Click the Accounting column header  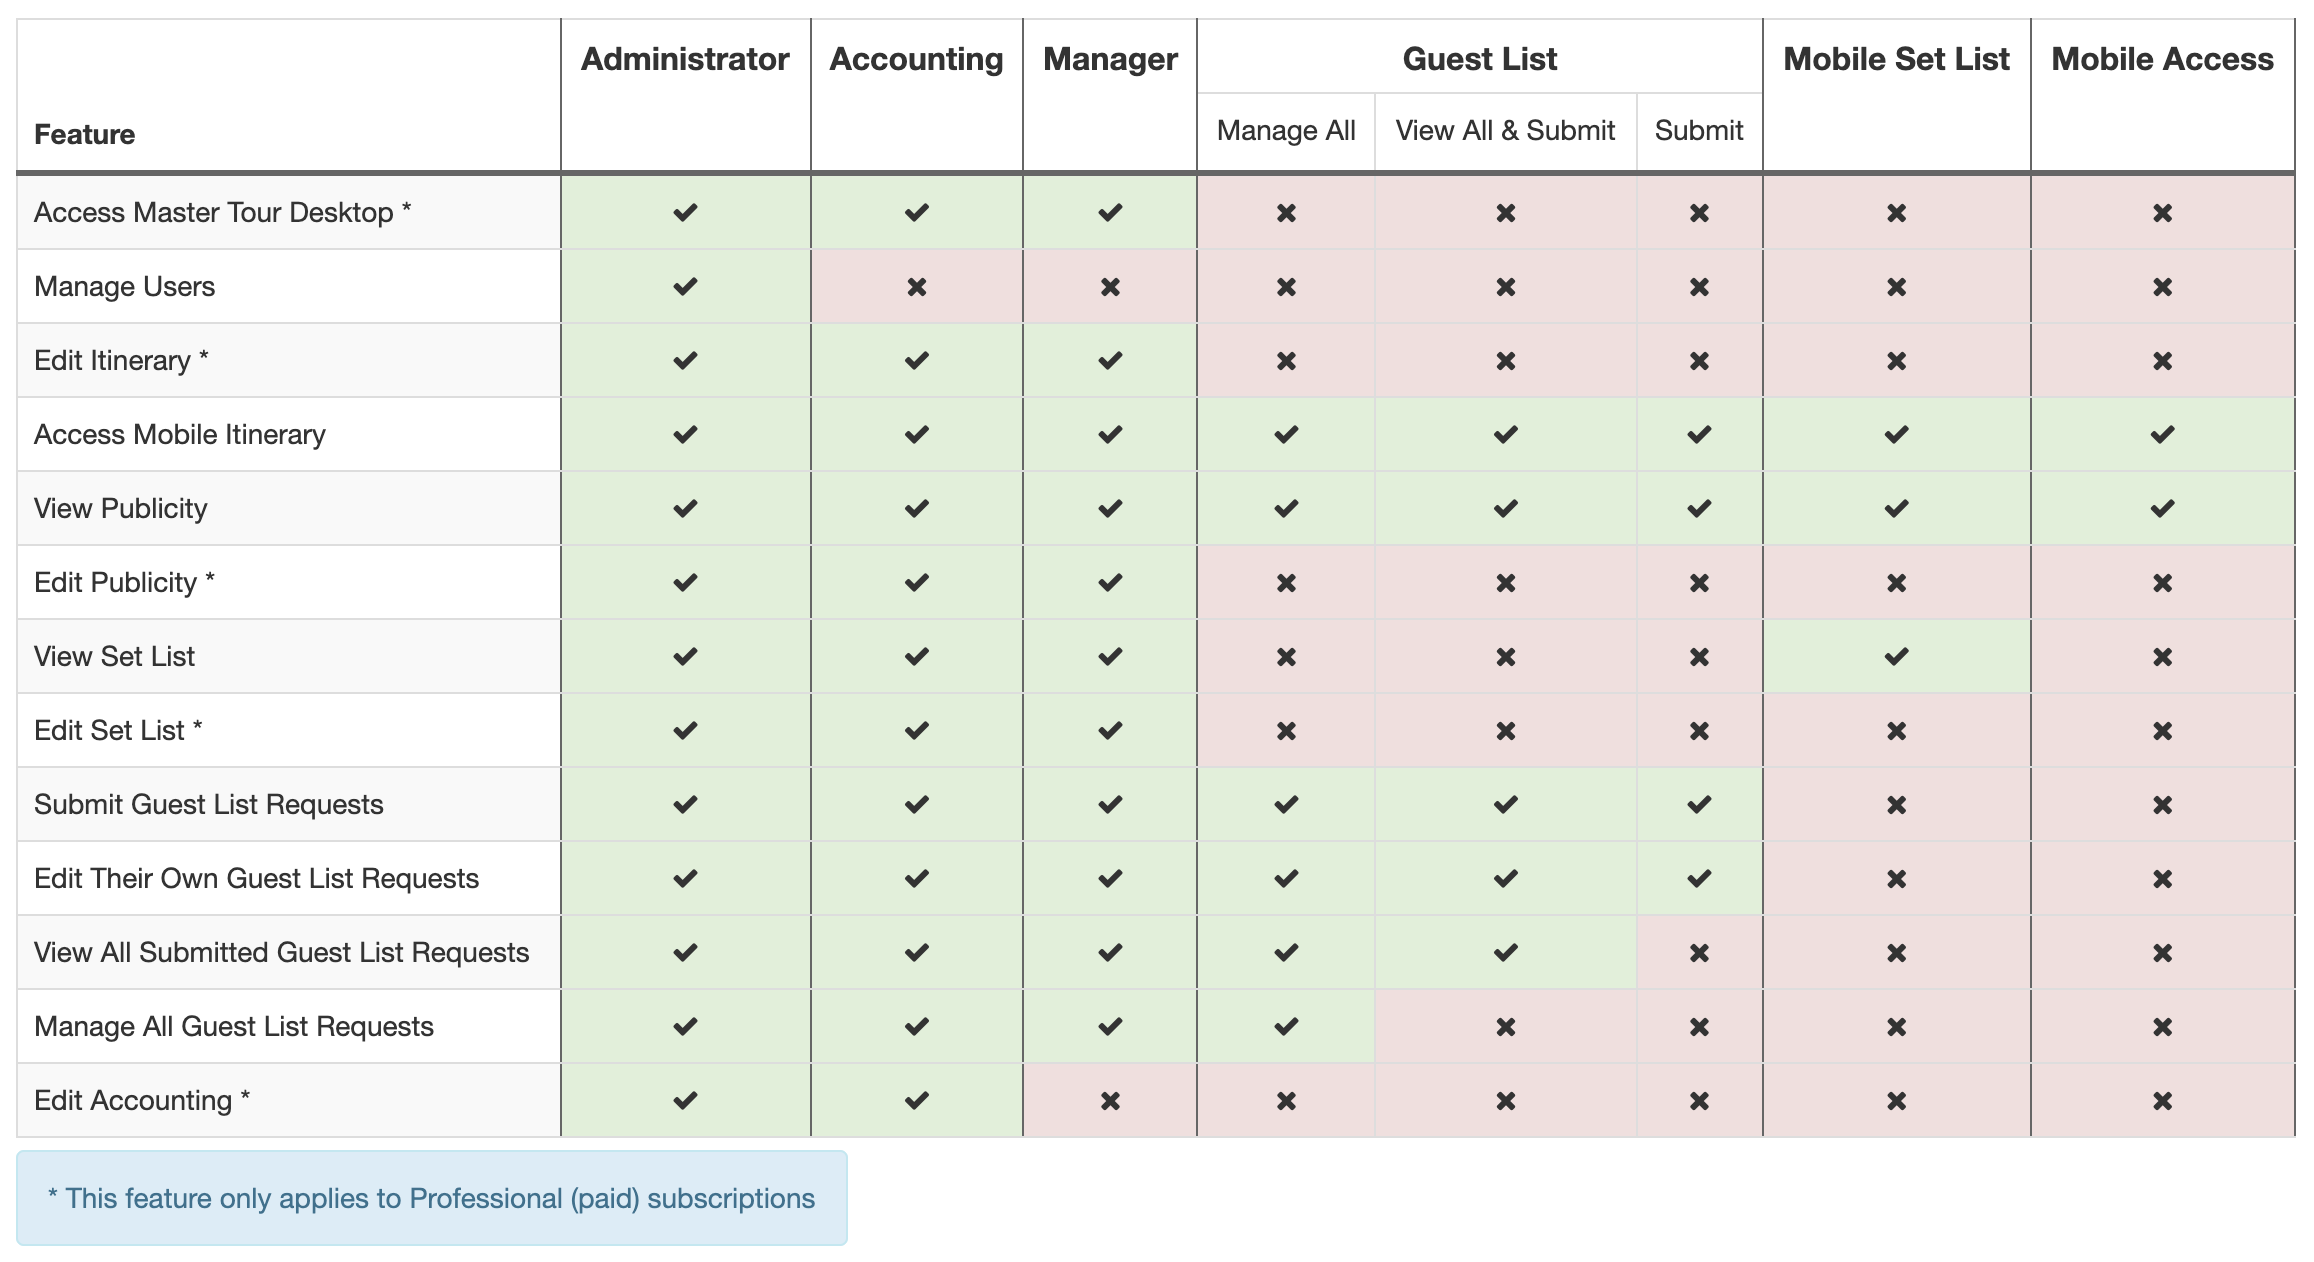pyautogui.click(x=916, y=59)
